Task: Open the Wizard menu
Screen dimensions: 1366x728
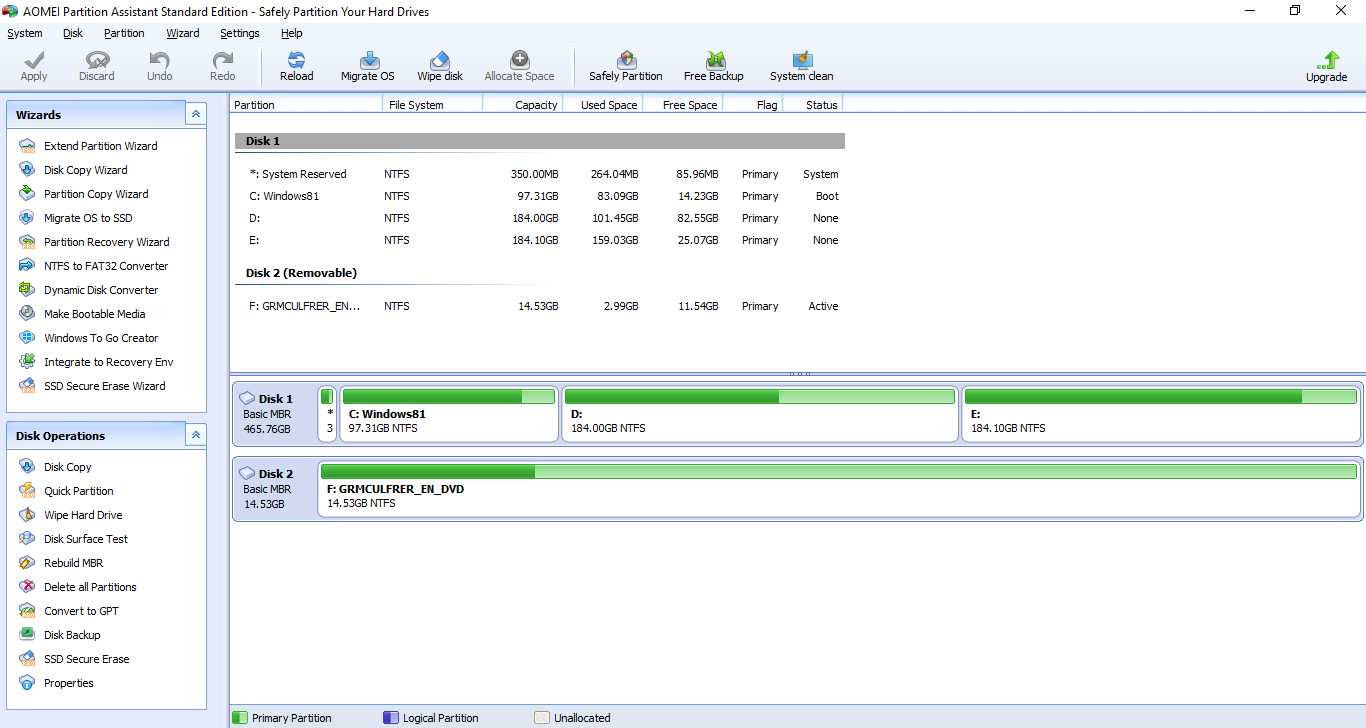Action: (x=183, y=33)
